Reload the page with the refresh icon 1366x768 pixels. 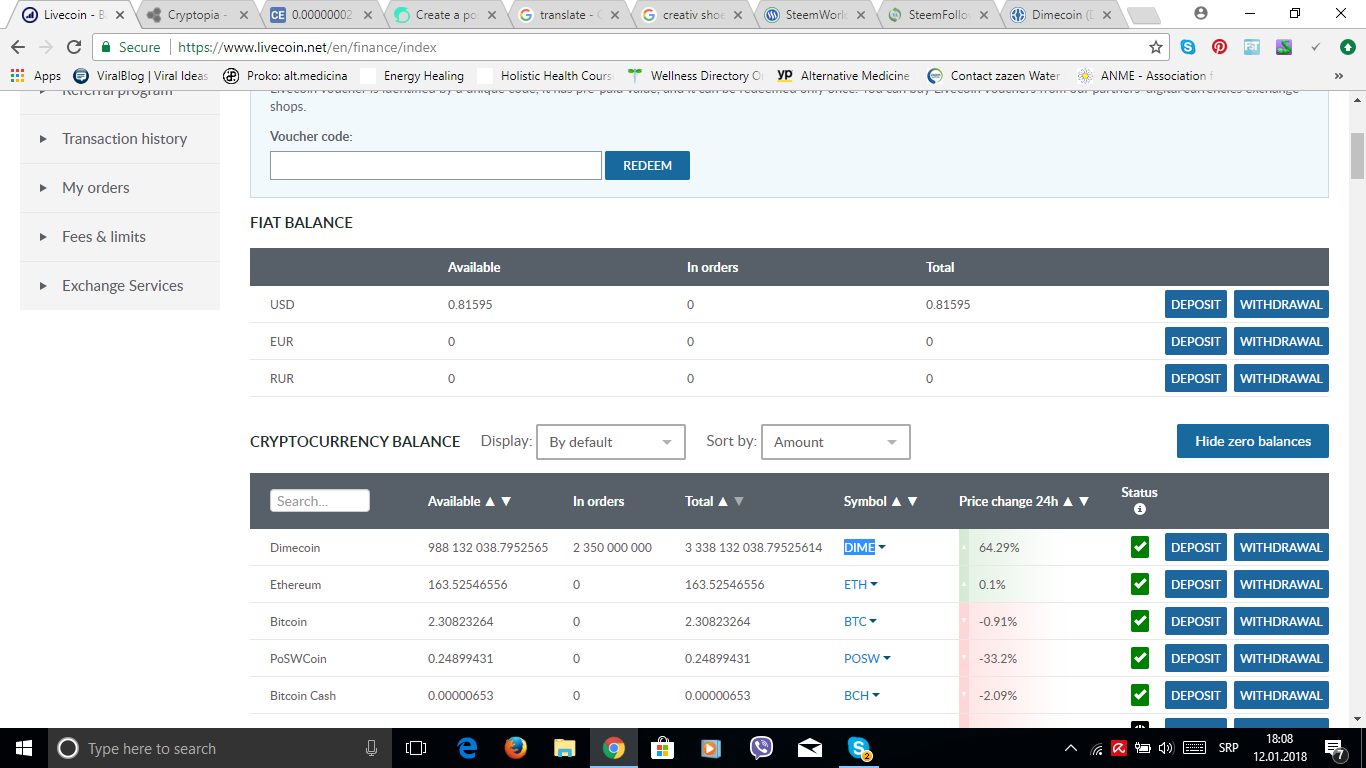(x=74, y=47)
